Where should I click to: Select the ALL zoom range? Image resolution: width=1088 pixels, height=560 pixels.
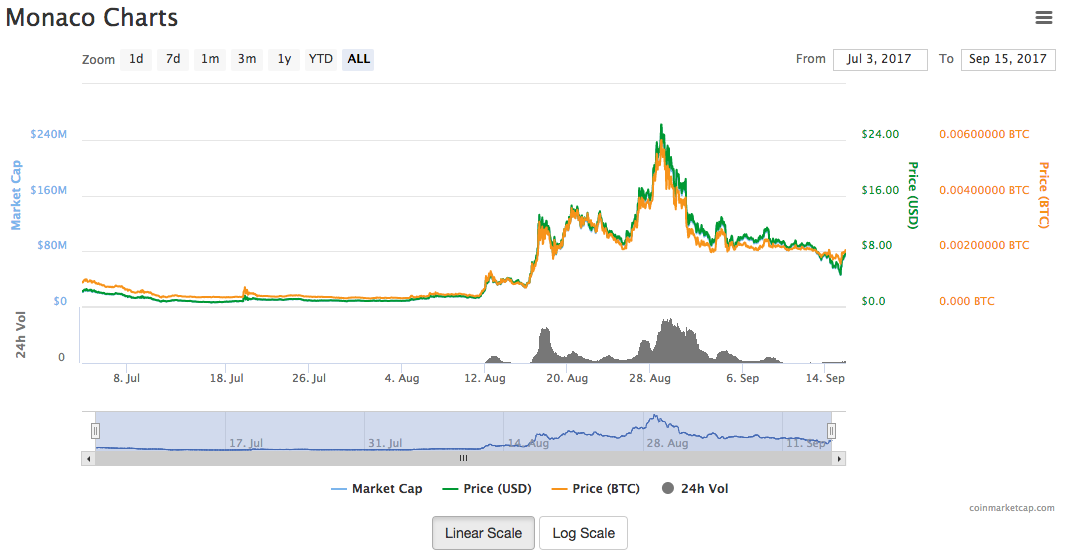coord(358,59)
